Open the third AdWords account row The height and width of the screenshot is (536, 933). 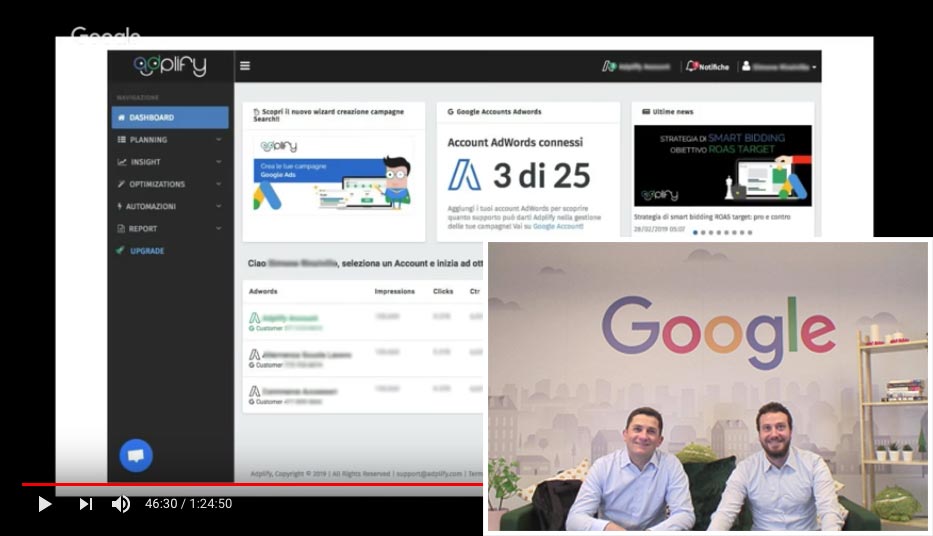coord(364,395)
